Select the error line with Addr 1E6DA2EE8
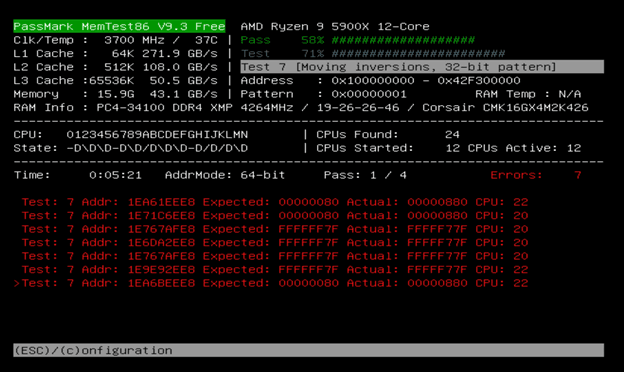Screen dimensions: 624x372 (275, 243)
